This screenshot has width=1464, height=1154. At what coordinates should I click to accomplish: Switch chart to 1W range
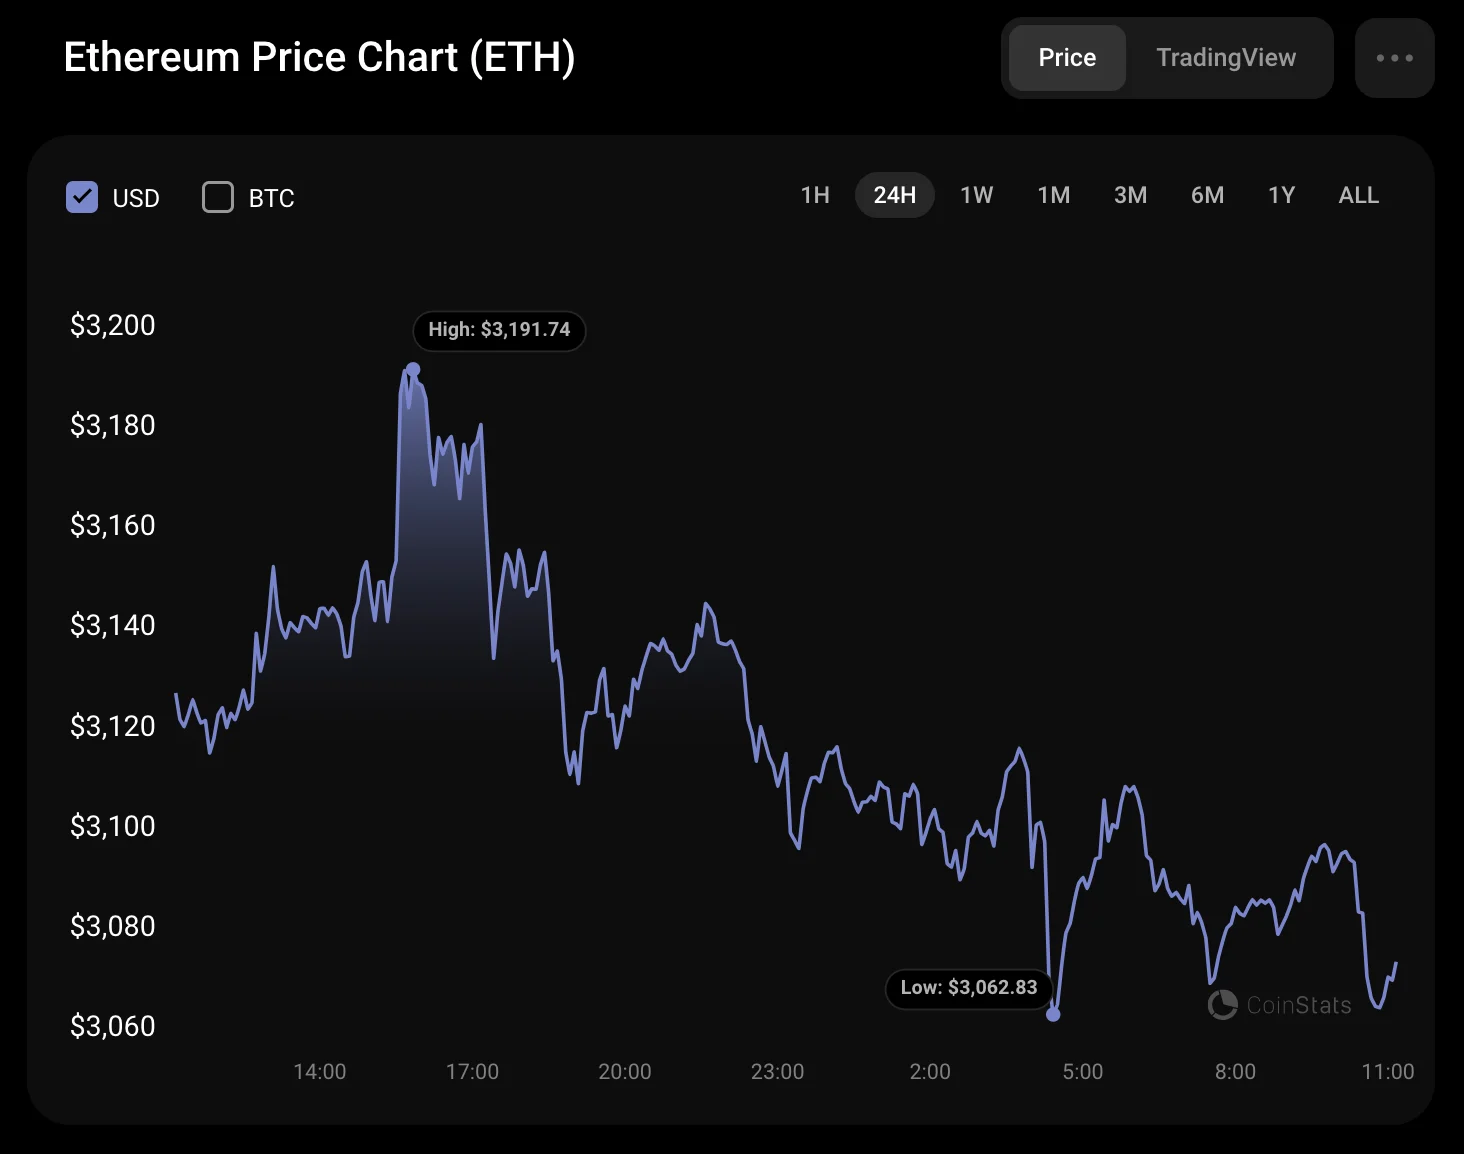pos(976,195)
